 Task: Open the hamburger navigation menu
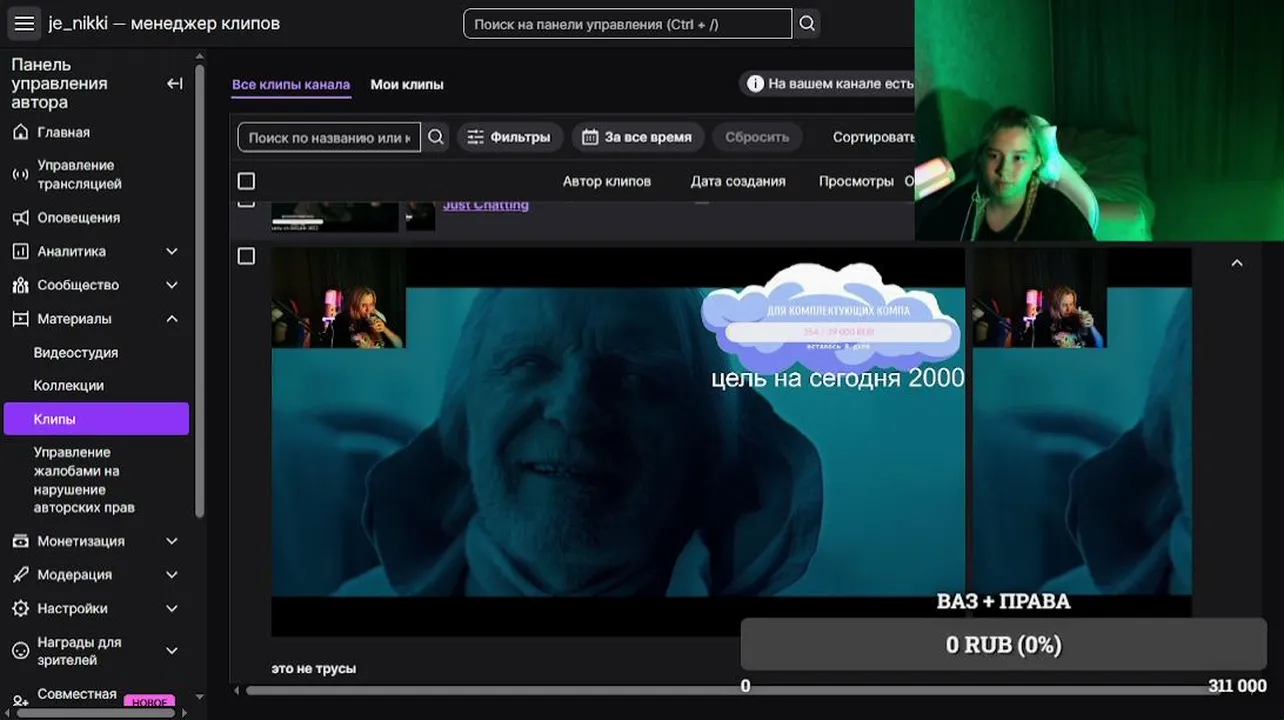pos(24,23)
